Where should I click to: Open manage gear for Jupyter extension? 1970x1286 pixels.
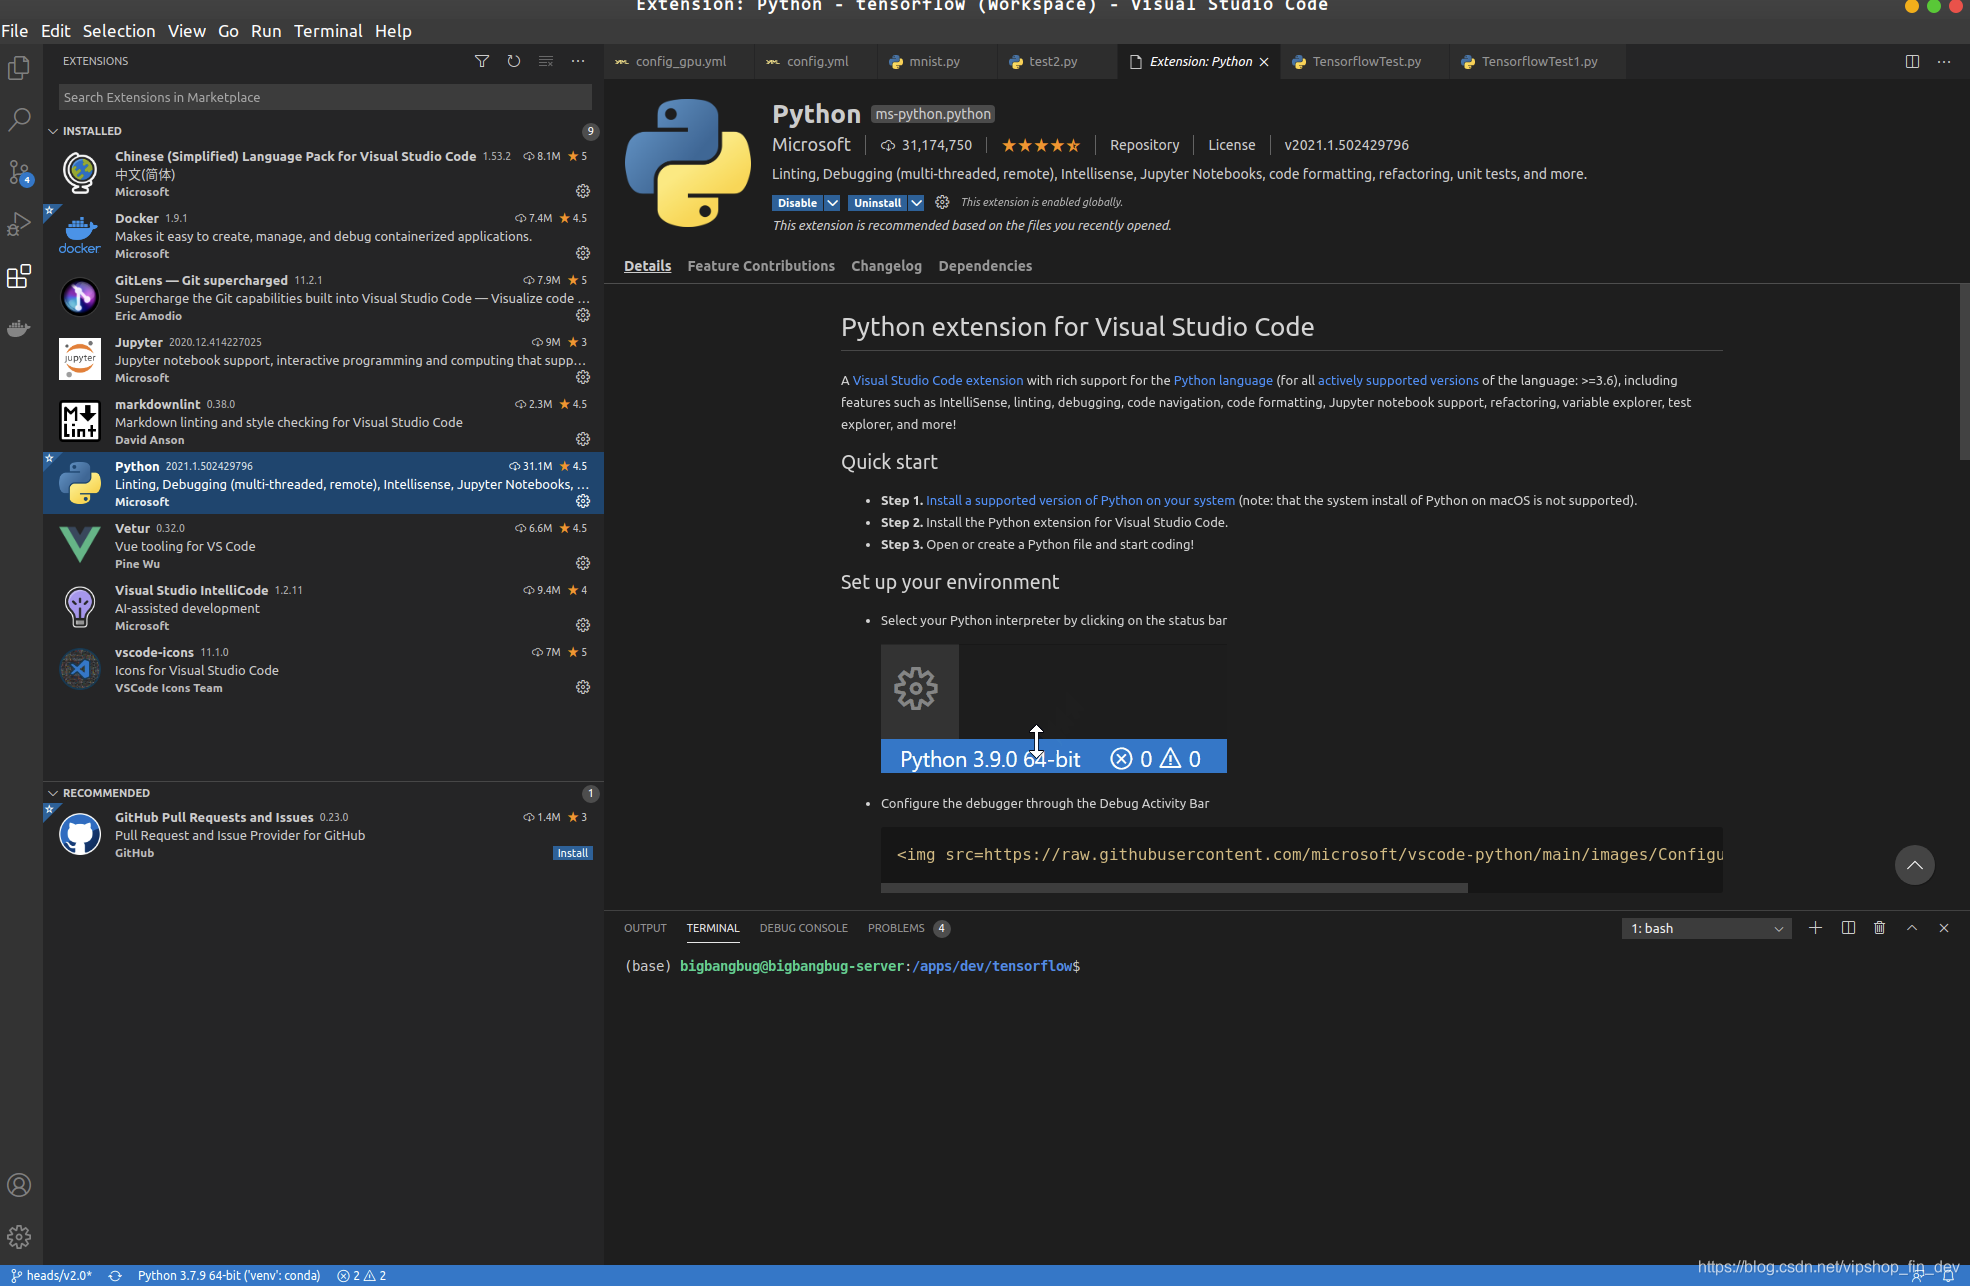point(583,377)
